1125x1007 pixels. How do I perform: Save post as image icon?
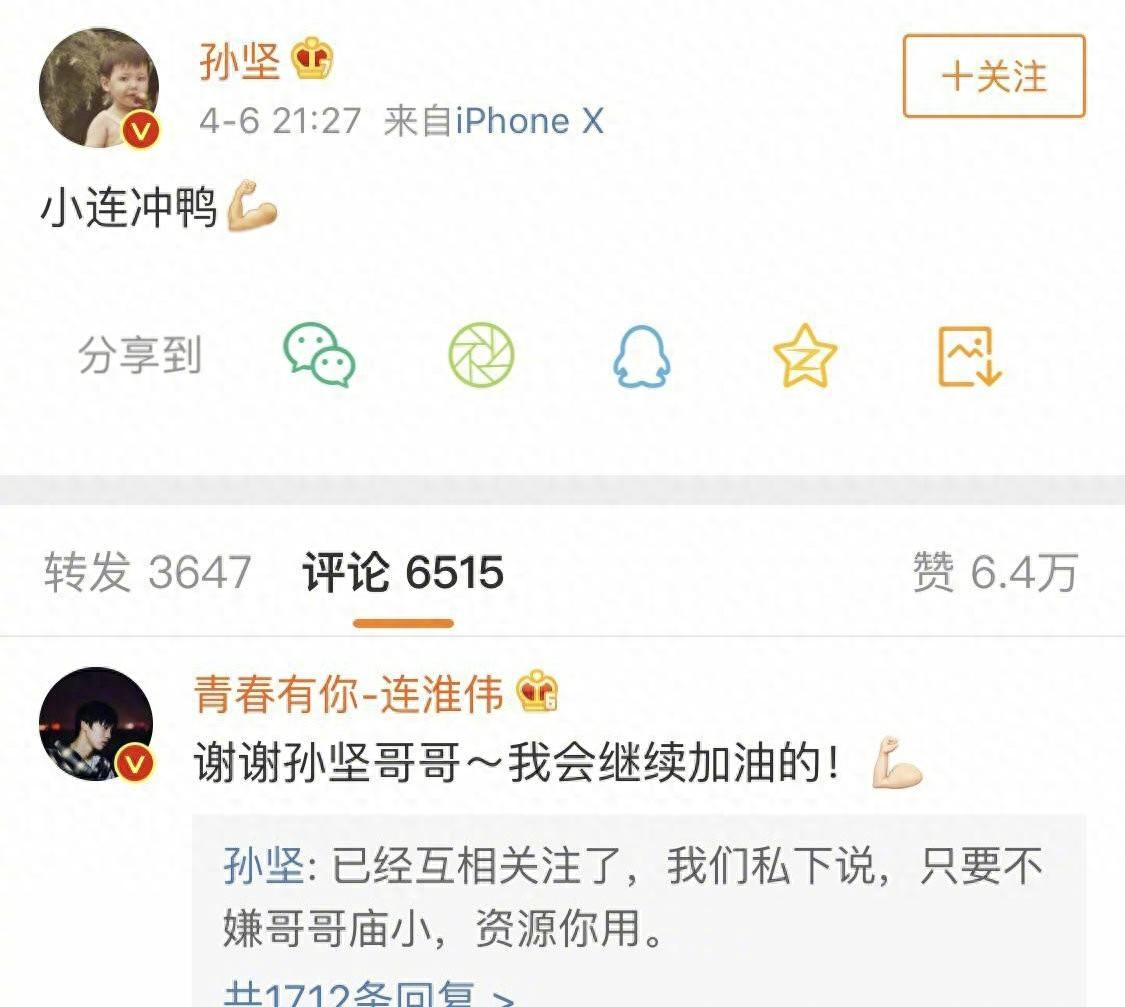click(x=970, y=356)
